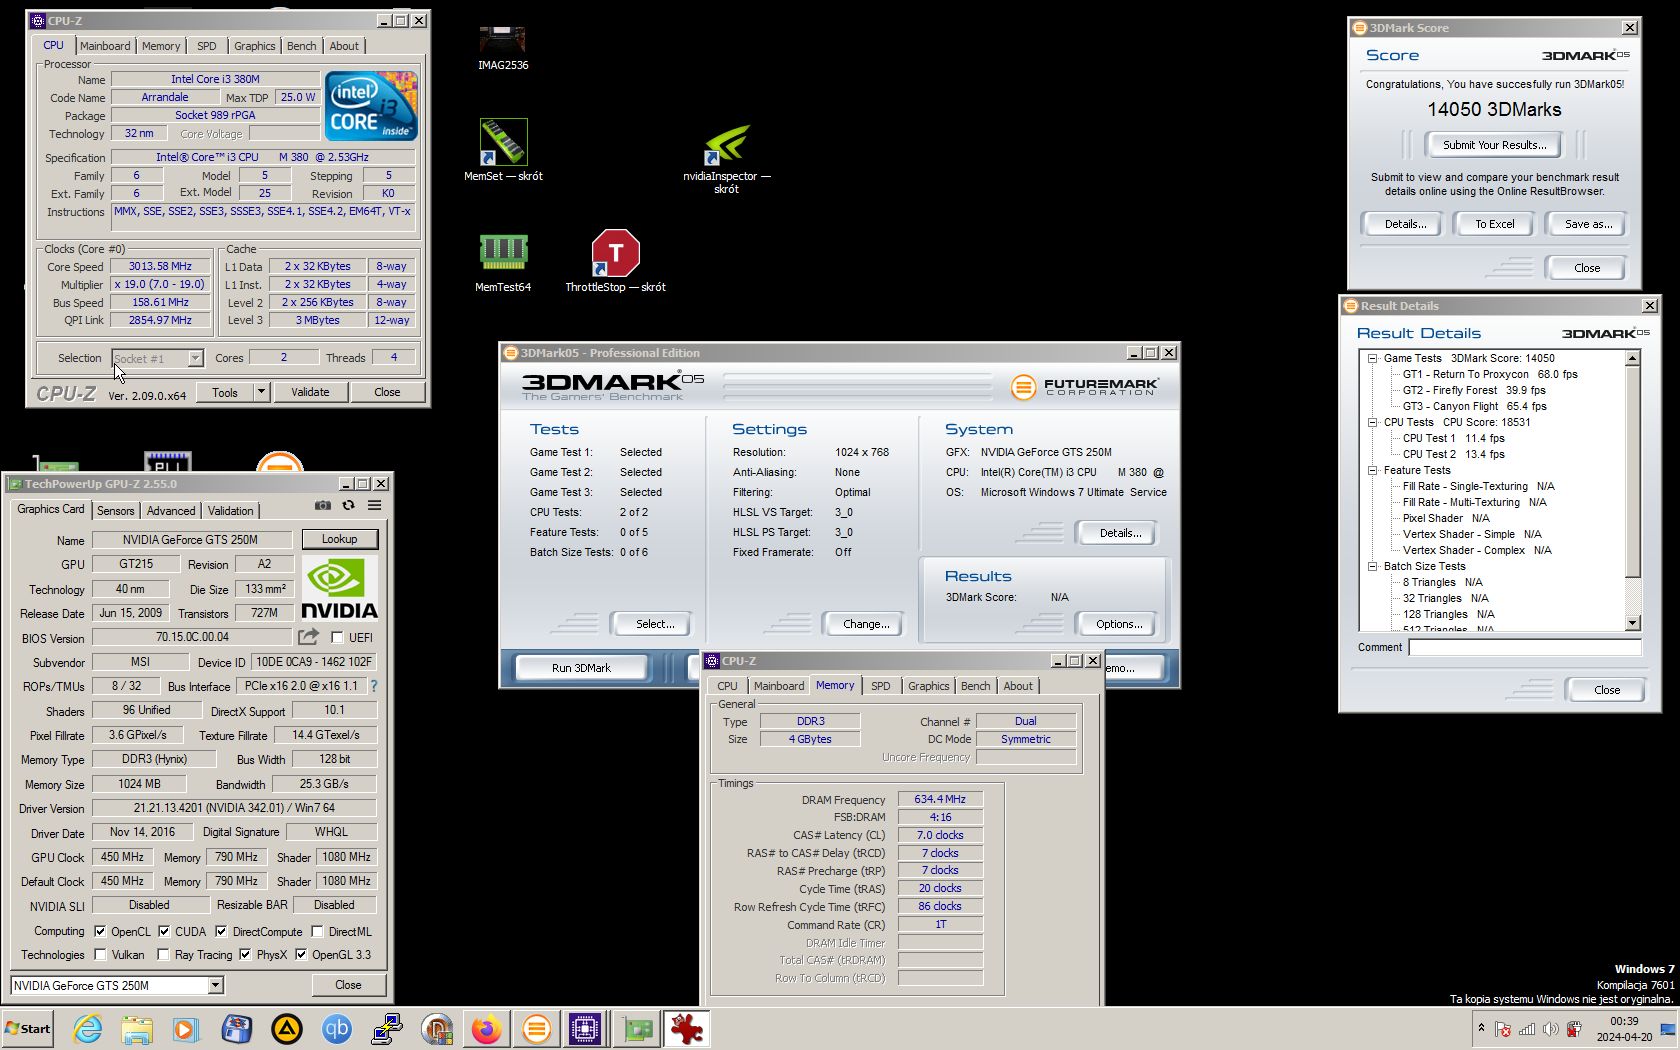1680x1050 pixels.
Task: Open CPU-Z Tools dropdown arrow
Action: point(261,392)
